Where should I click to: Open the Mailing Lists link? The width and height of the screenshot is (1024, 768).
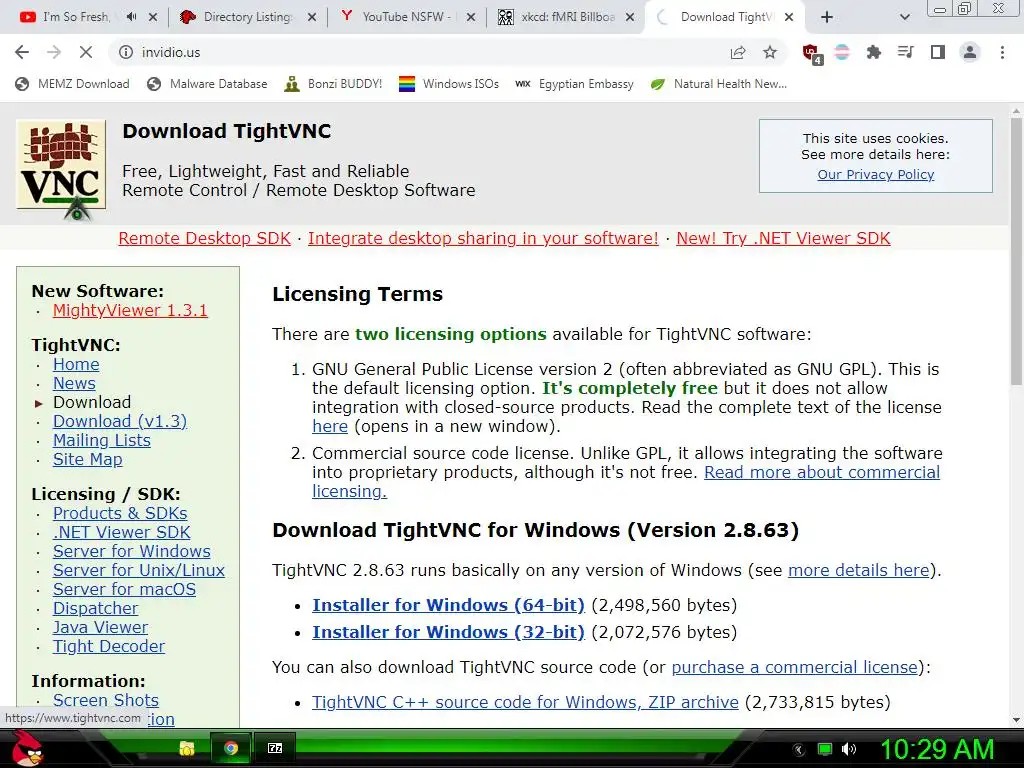[102, 440]
